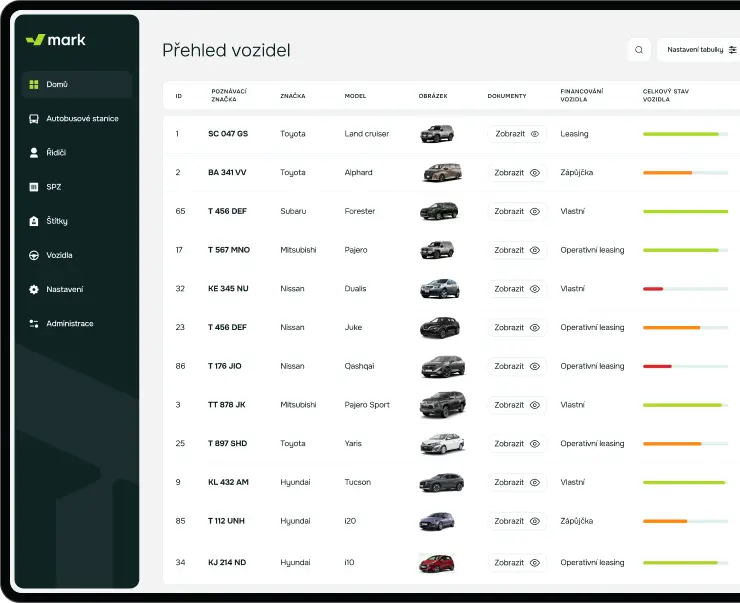Click plate TT 878 JK

point(227,405)
